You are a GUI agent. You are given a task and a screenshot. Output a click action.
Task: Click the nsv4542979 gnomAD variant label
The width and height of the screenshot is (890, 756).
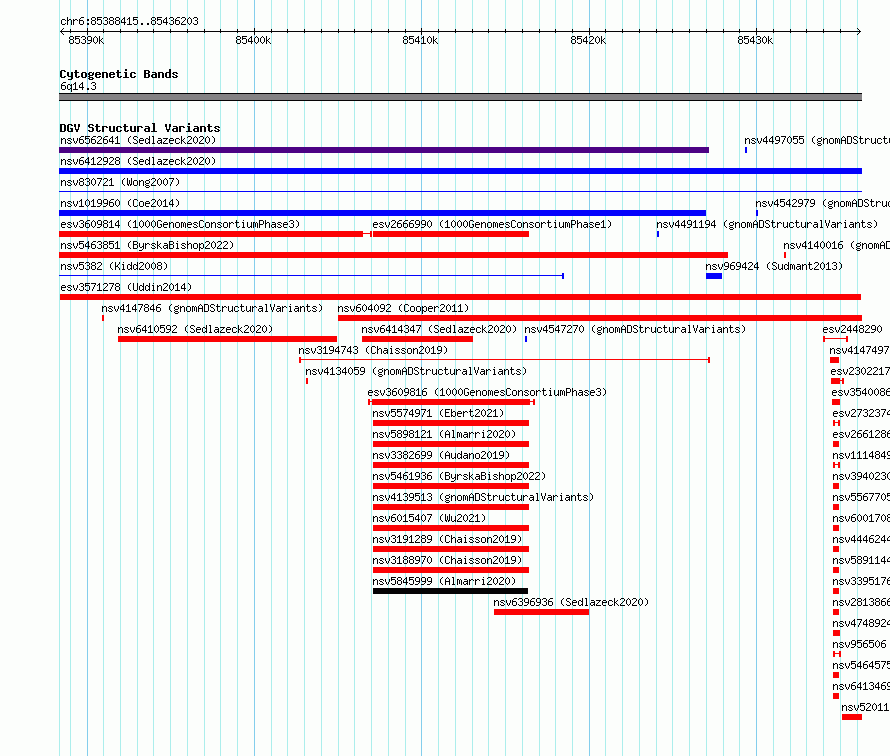click(x=822, y=203)
